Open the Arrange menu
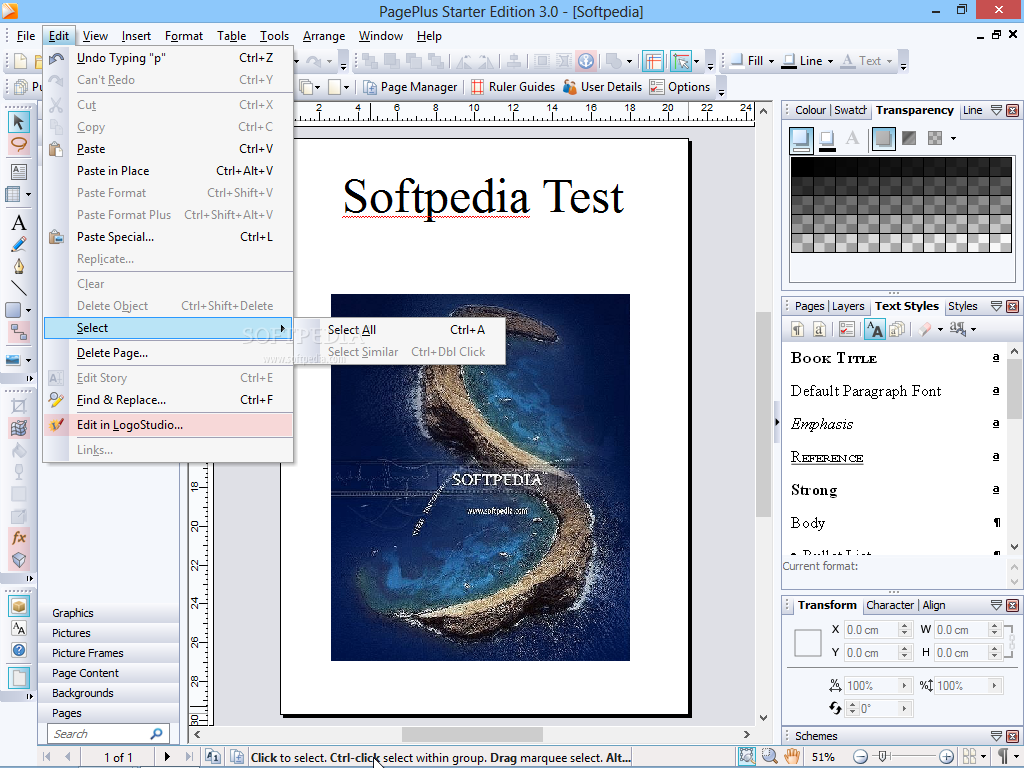 [x=324, y=36]
